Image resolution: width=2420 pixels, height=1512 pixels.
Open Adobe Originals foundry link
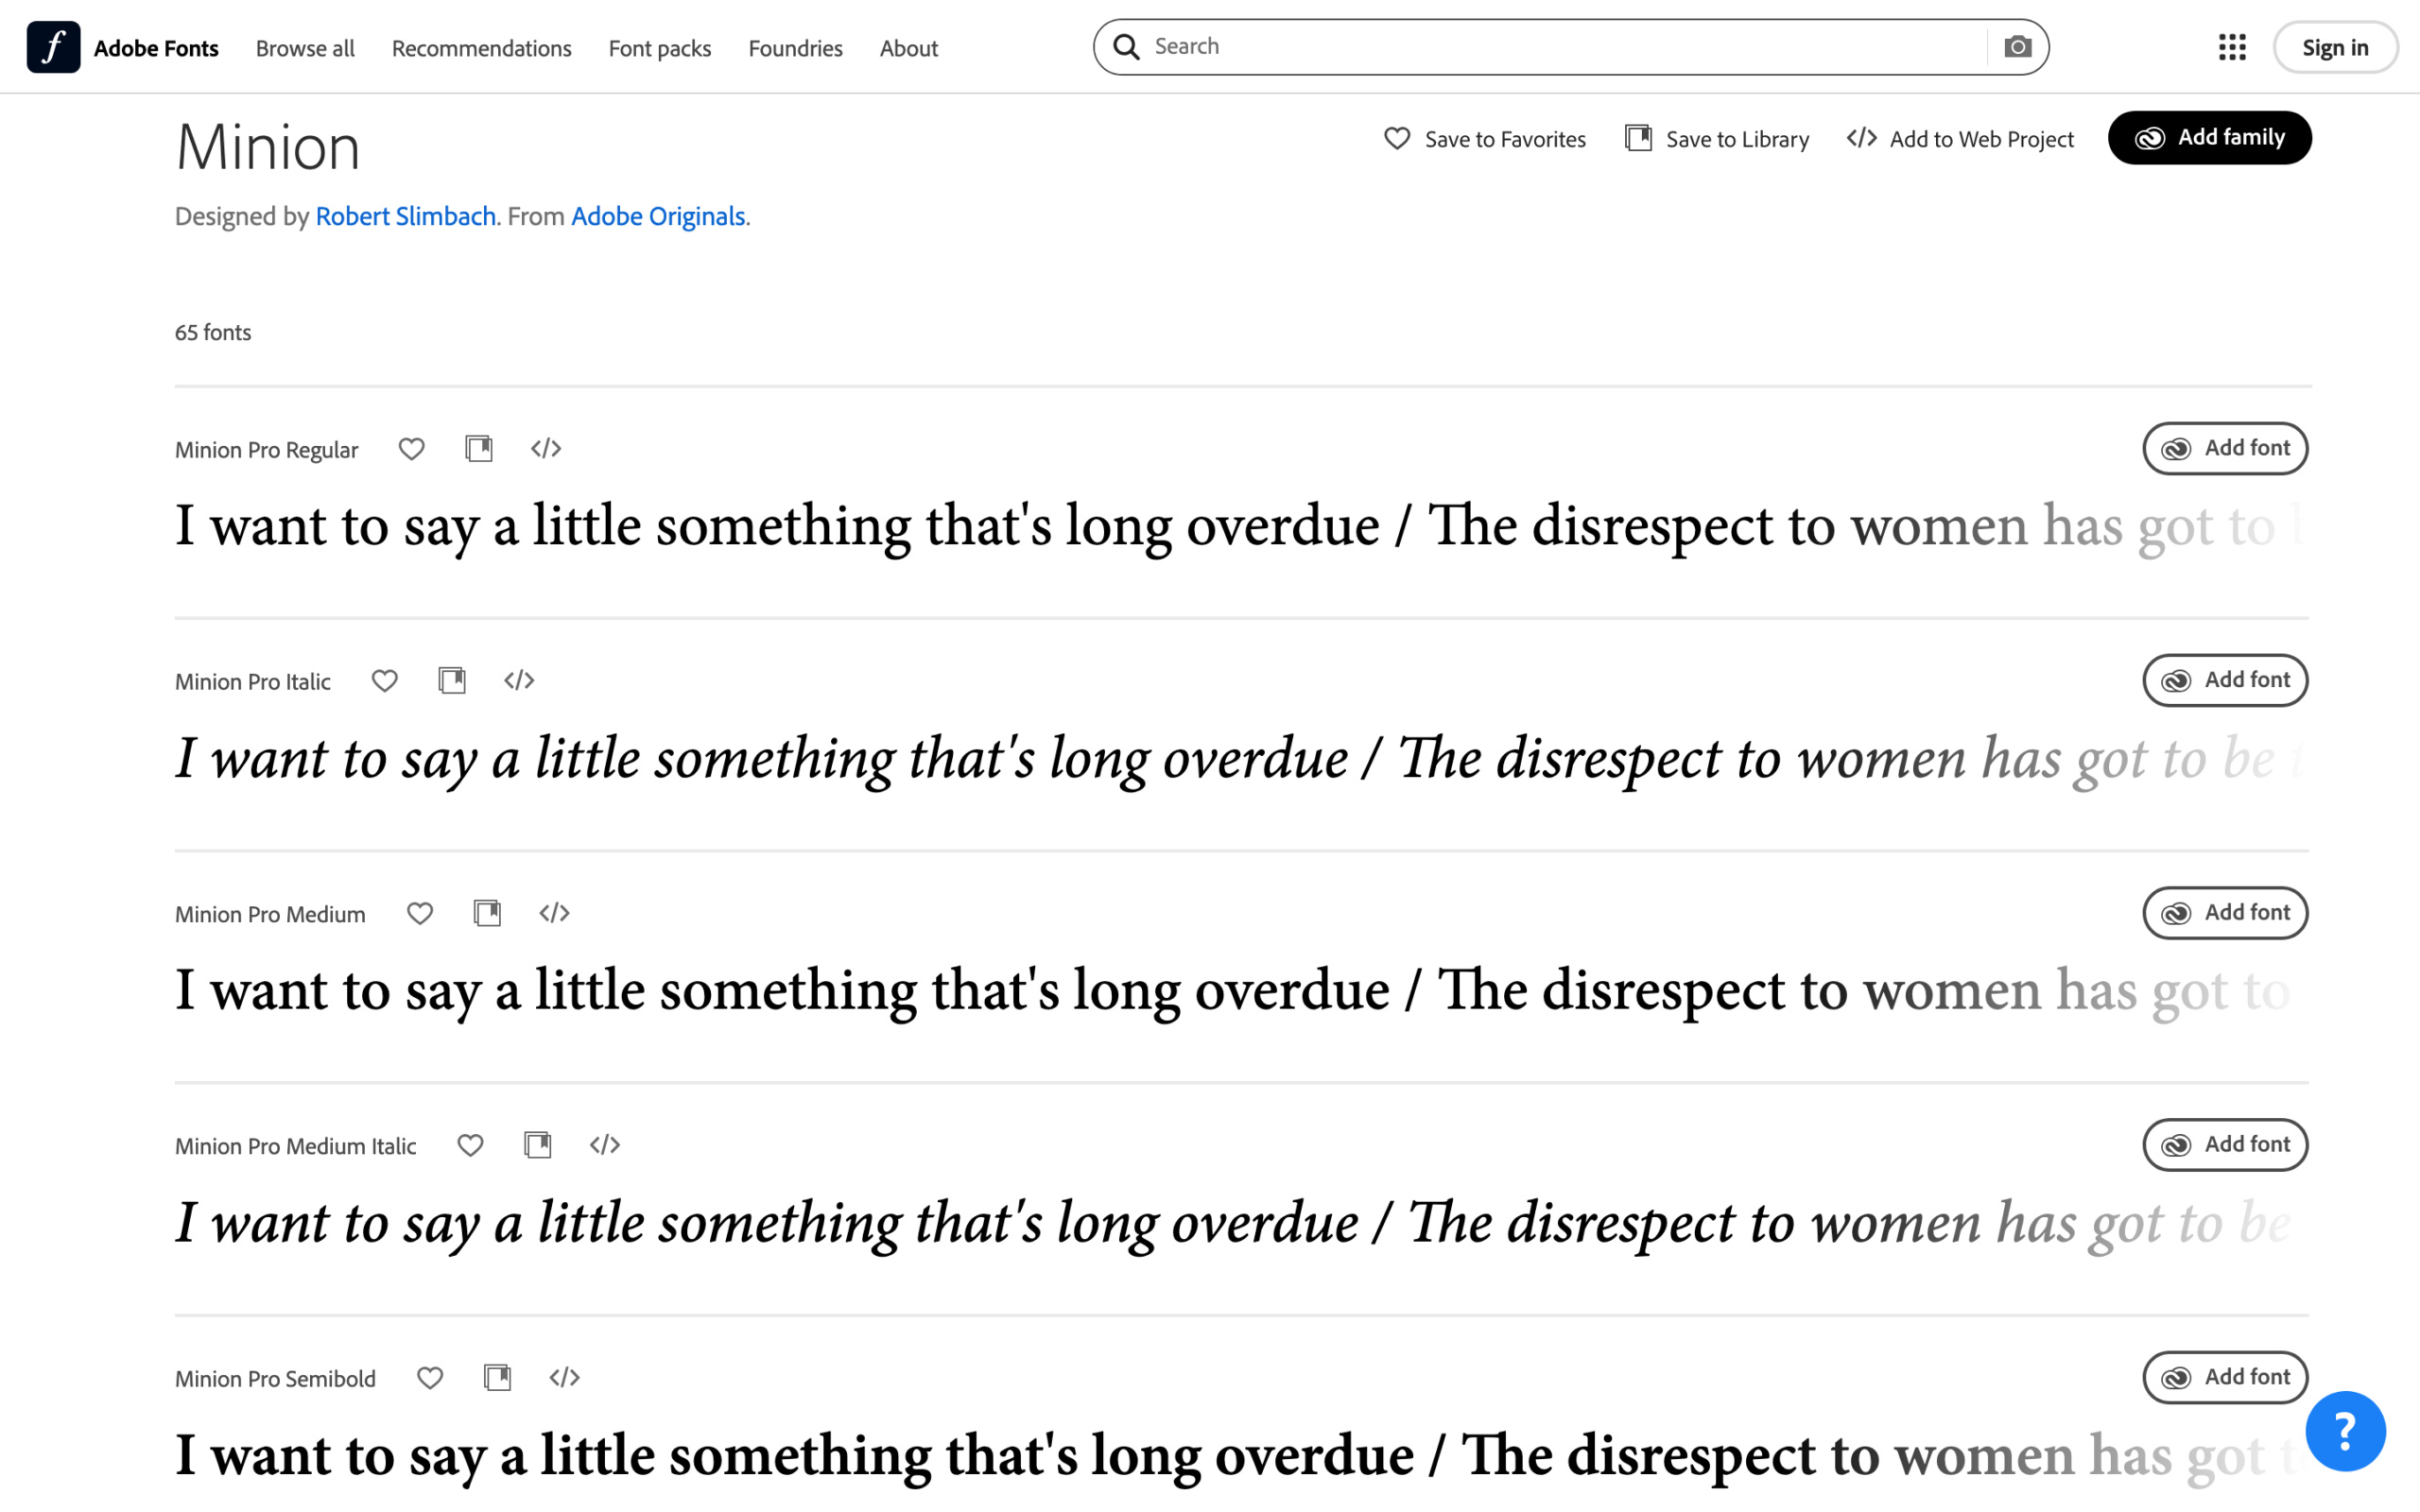(x=658, y=216)
